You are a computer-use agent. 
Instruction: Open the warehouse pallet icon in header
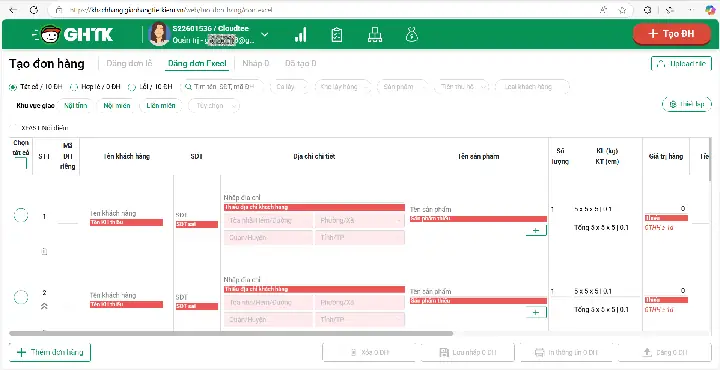(x=375, y=35)
